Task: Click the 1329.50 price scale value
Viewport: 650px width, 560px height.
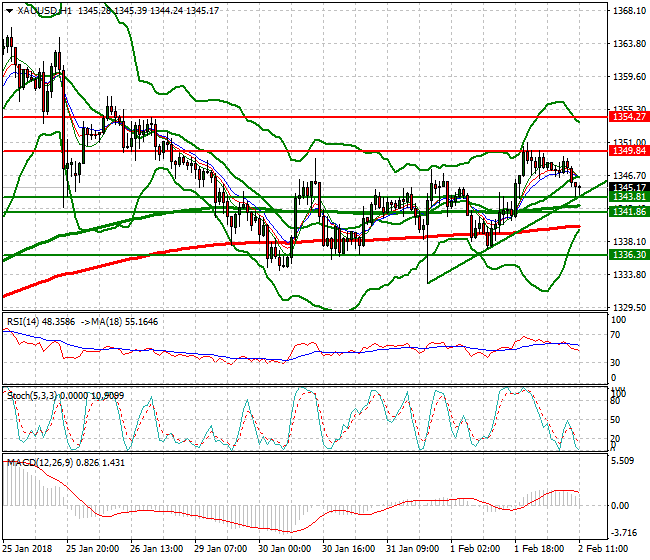Action: (629, 308)
